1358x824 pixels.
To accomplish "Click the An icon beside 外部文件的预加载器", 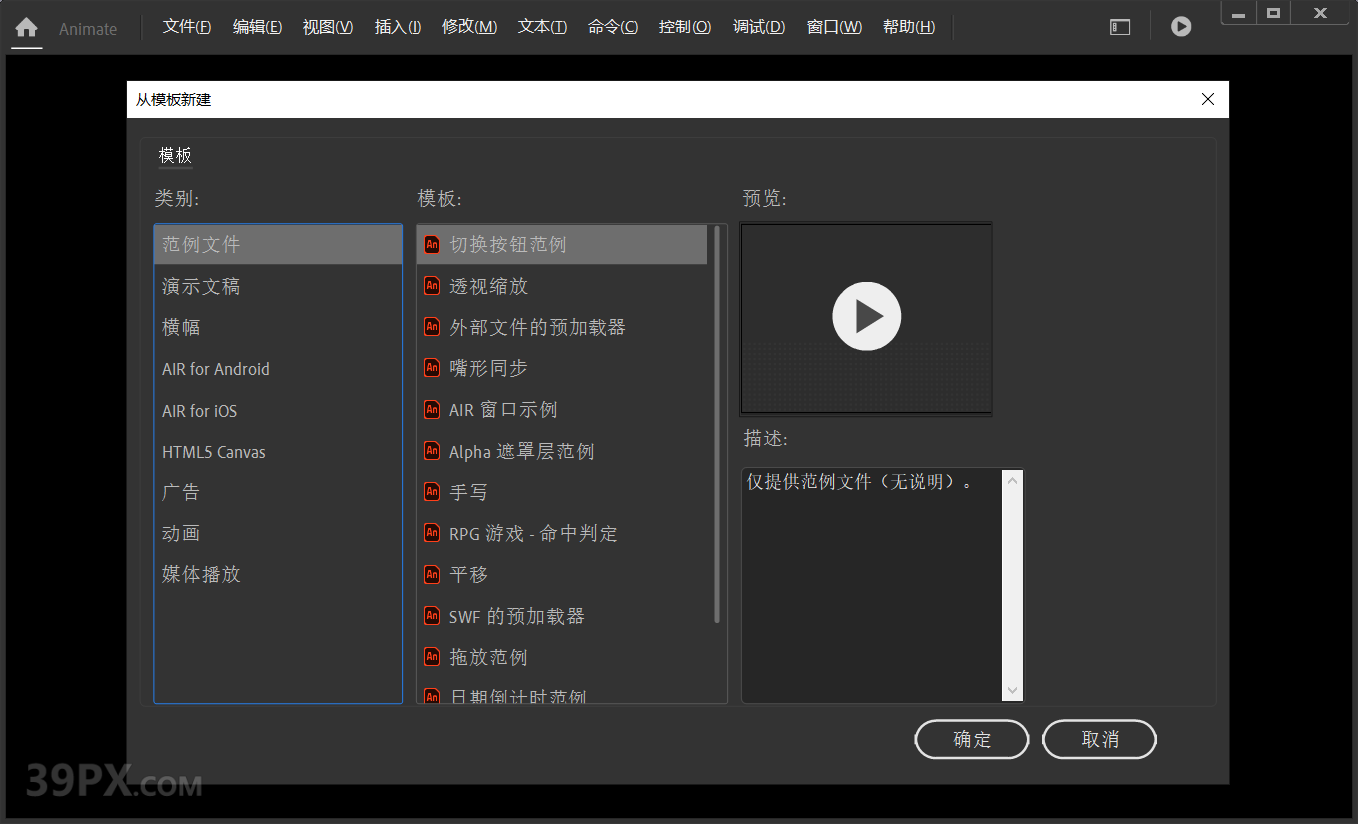I will click(x=432, y=326).
